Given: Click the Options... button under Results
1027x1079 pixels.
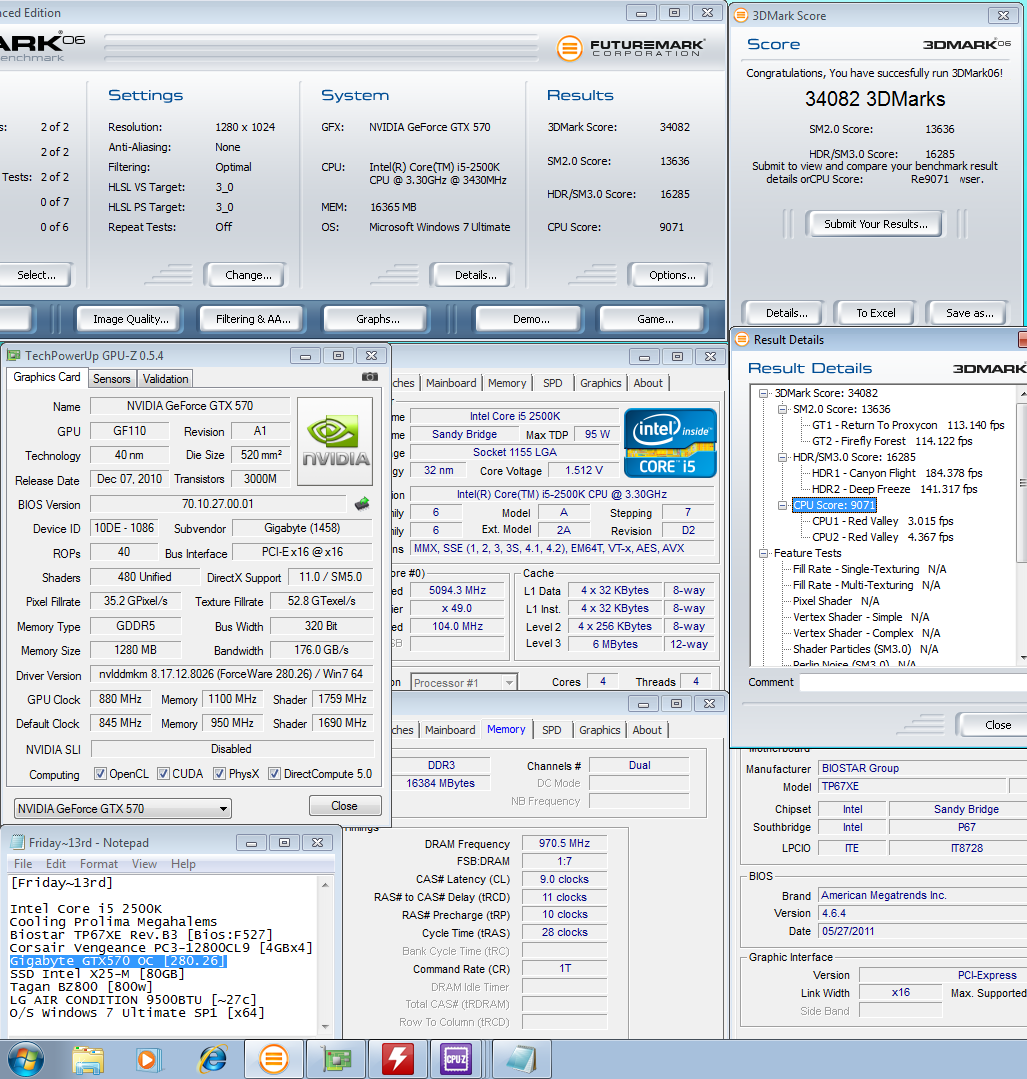Looking at the screenshot, I should pyautogui.click(x=672, y=275).
